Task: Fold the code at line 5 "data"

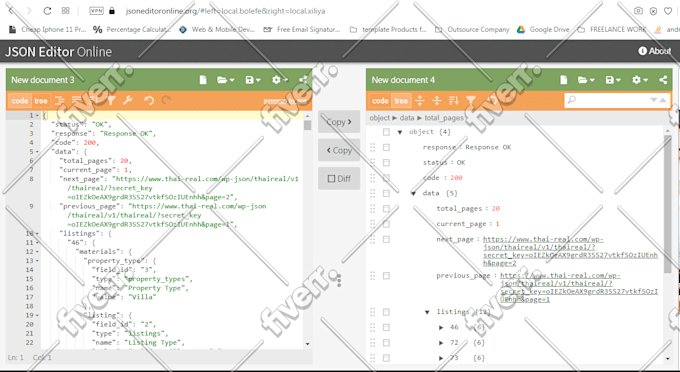Action: 37,152
